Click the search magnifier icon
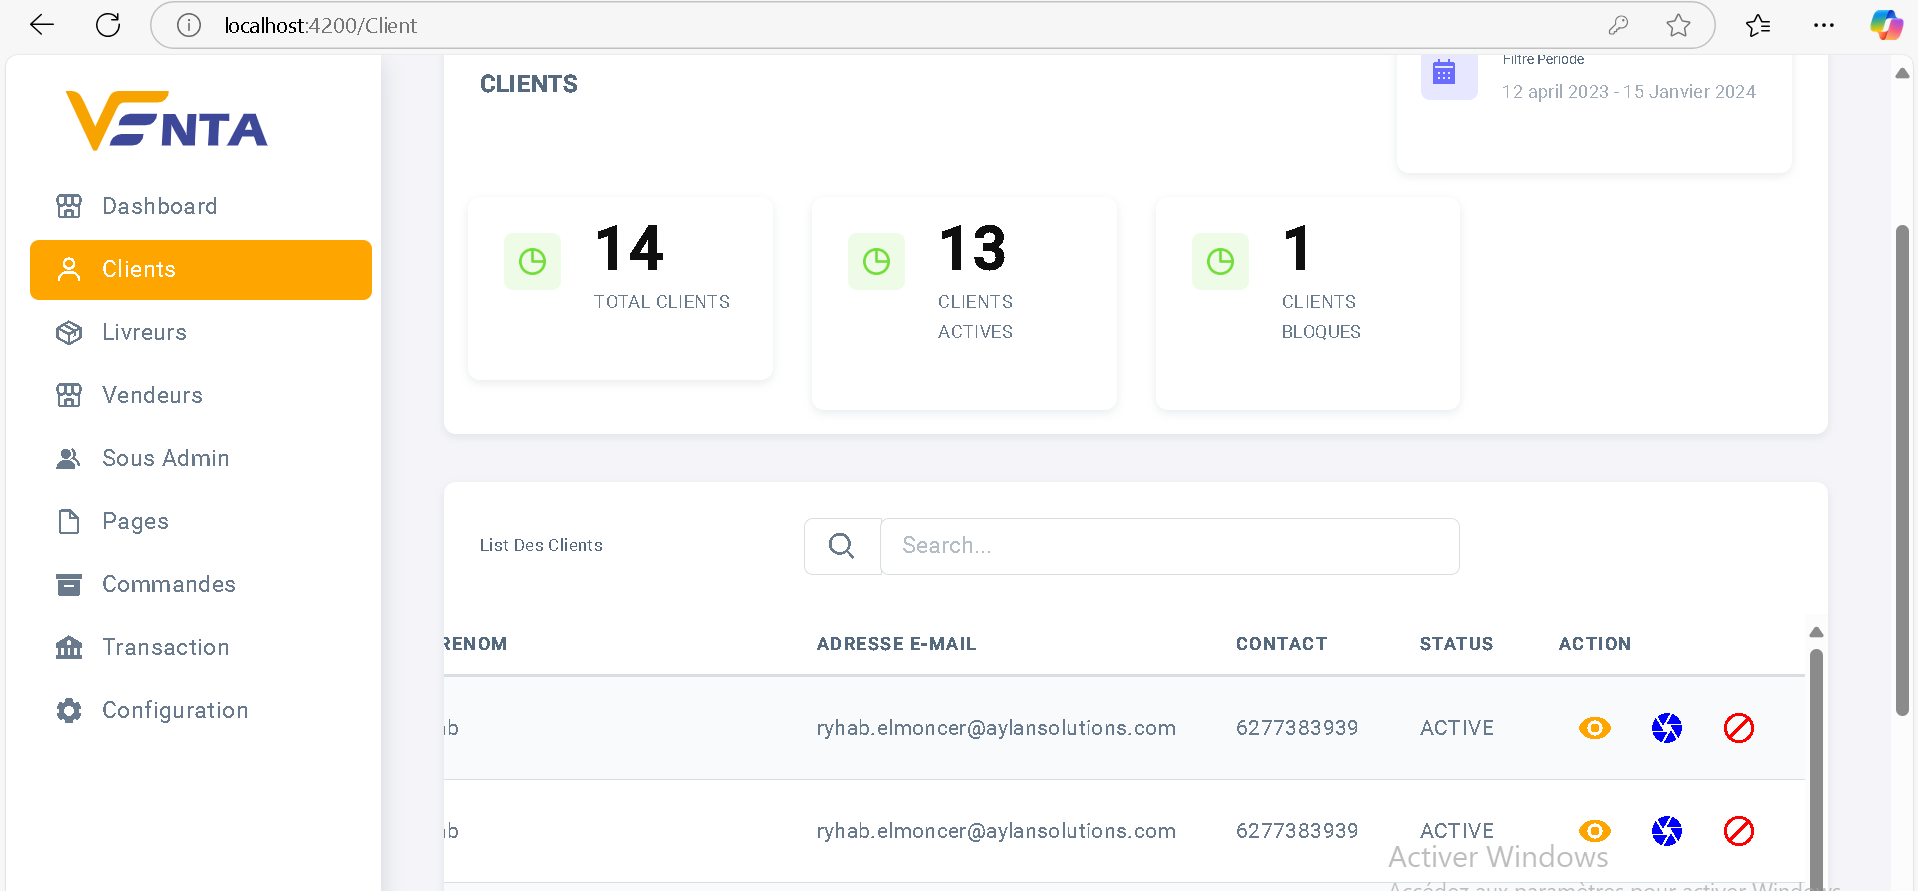This screenshot has height=891, width=1918. click(x=842, y=546)
